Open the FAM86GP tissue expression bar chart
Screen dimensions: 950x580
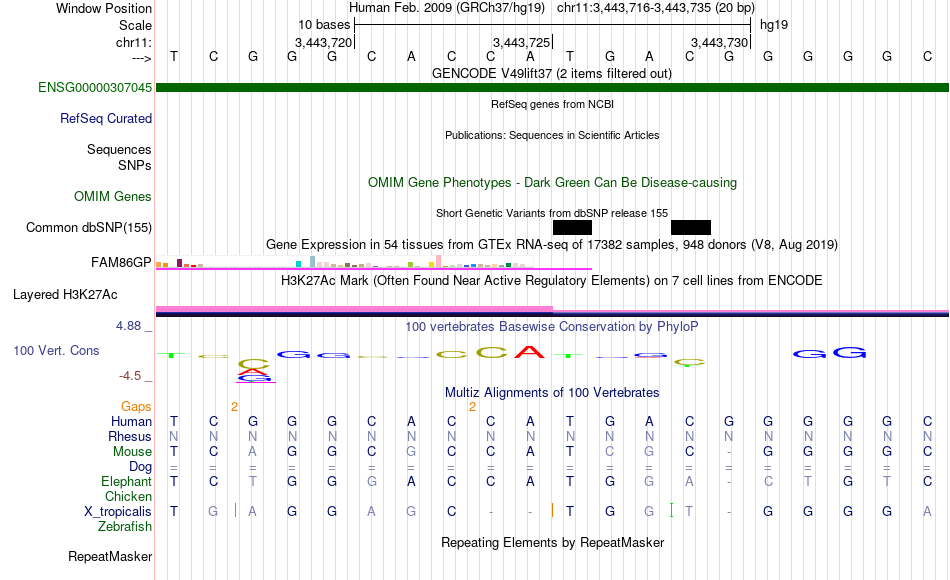344,262
